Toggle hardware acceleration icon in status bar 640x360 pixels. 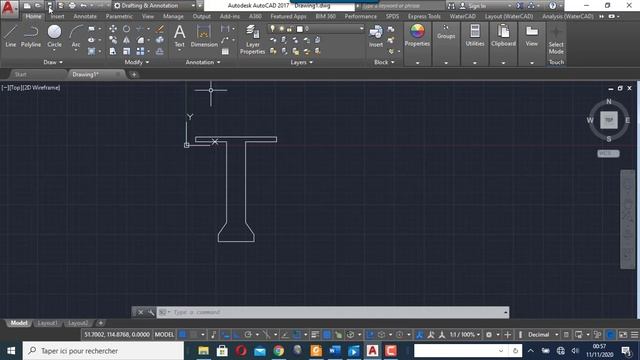tap(610, 335)
